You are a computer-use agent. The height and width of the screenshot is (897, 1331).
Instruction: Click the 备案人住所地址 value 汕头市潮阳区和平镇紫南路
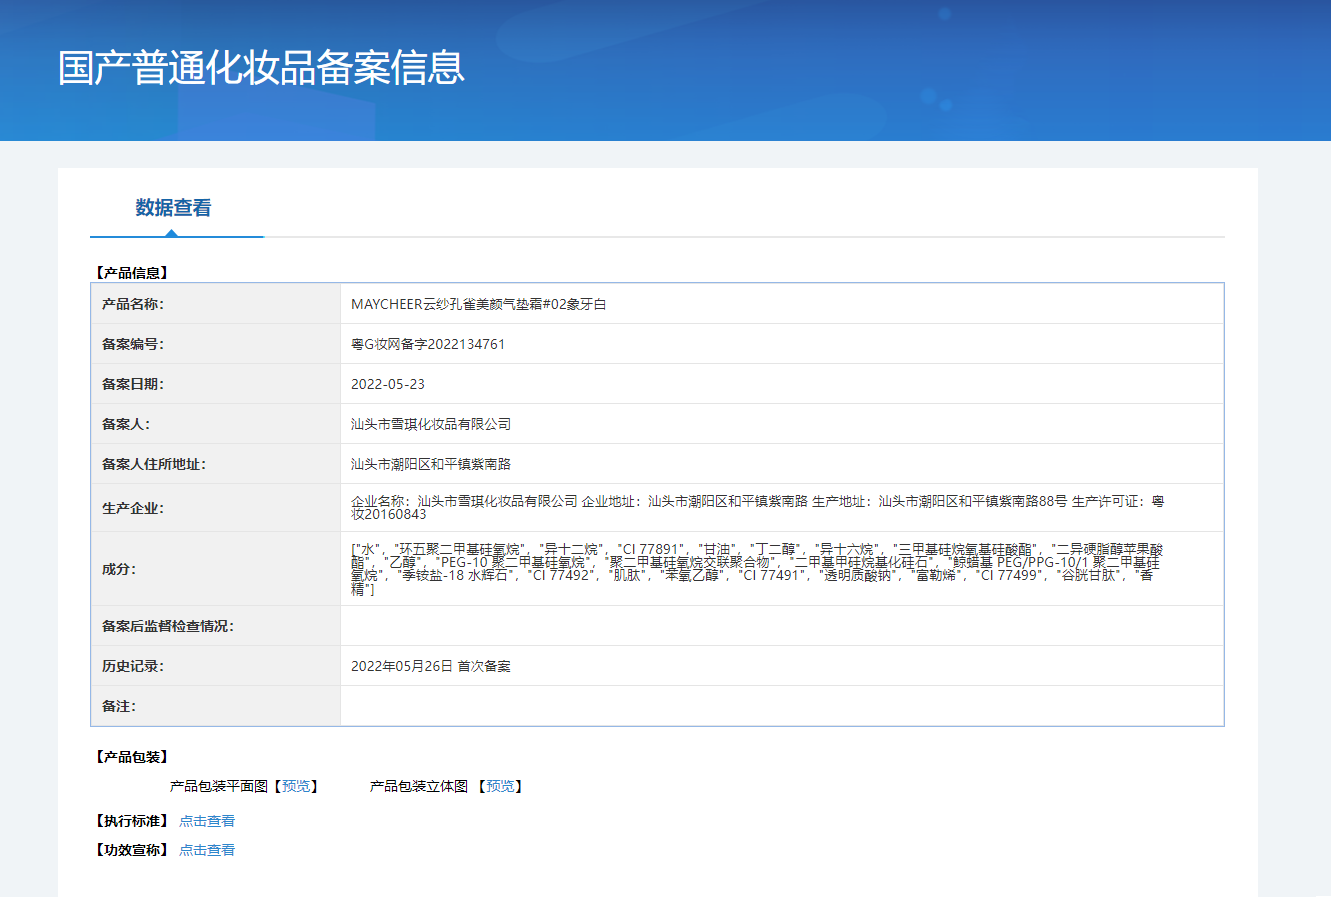click(x=432, y=463)
